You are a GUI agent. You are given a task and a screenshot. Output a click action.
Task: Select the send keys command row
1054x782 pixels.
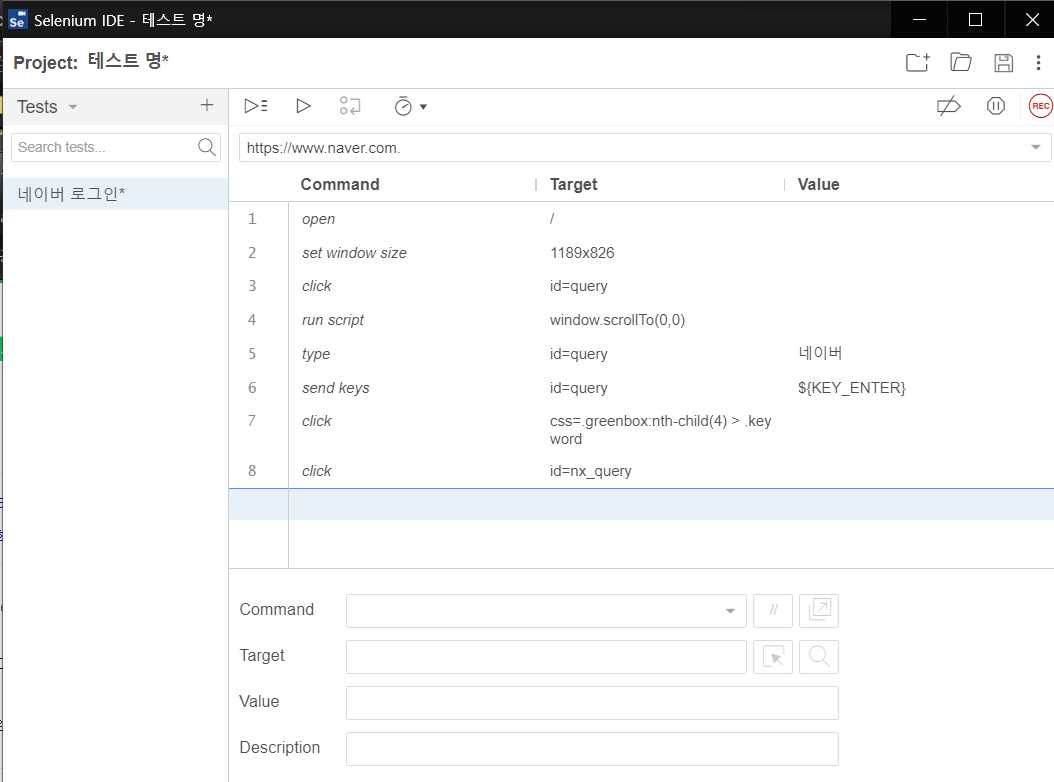pos(336,388)
